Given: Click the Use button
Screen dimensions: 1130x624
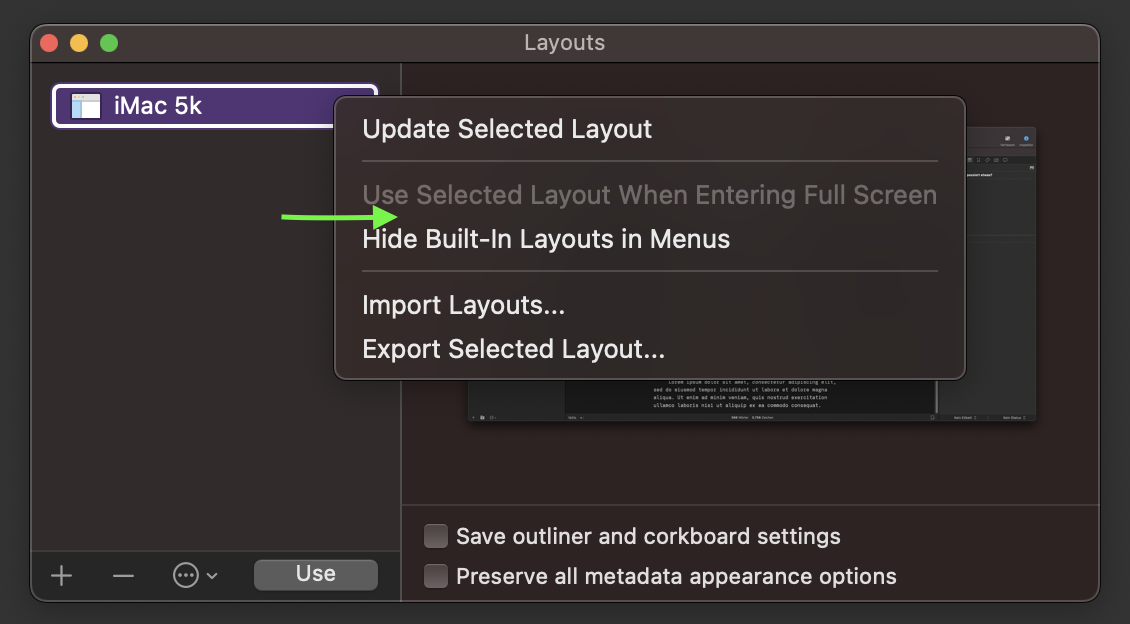Looking at the screenshot, I should [x=316, y=574].
